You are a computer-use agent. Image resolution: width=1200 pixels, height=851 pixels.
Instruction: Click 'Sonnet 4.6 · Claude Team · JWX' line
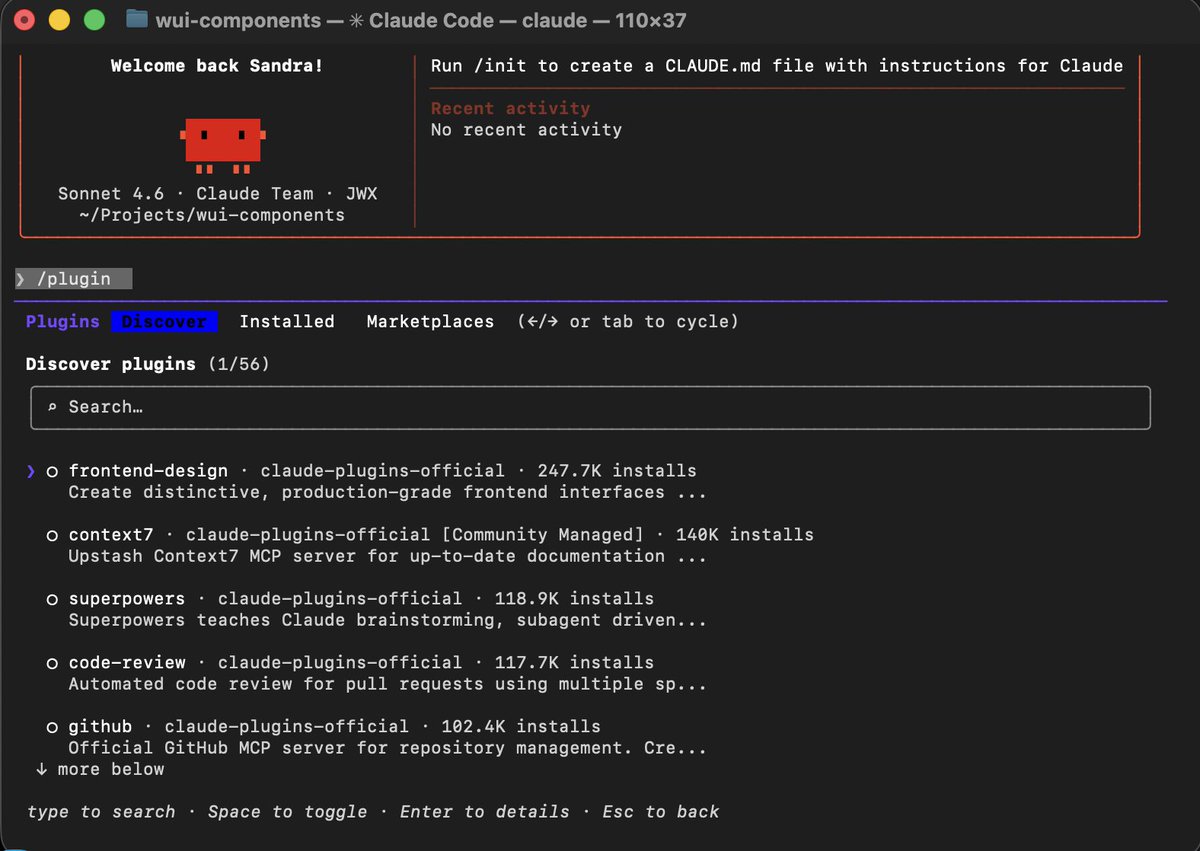click(x=218, y=194)
